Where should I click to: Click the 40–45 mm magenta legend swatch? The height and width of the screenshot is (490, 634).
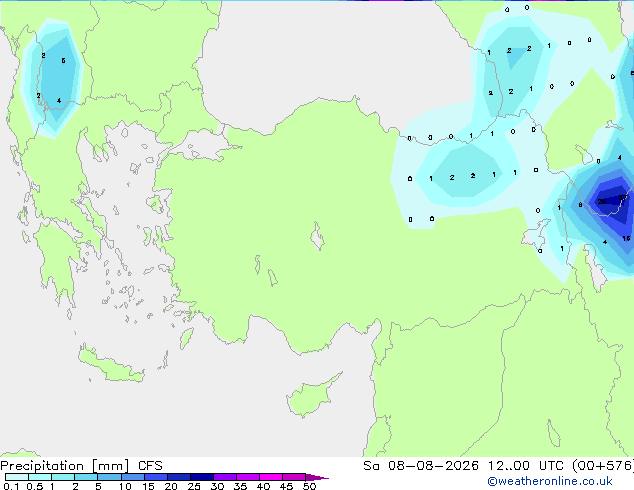(x=271, y=477)
